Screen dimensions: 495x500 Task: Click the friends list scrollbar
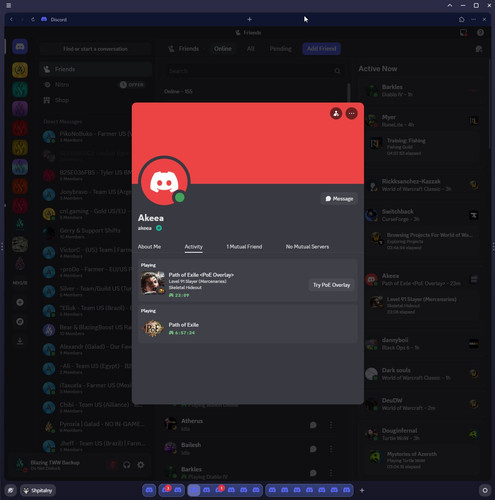tap(348, 93)
